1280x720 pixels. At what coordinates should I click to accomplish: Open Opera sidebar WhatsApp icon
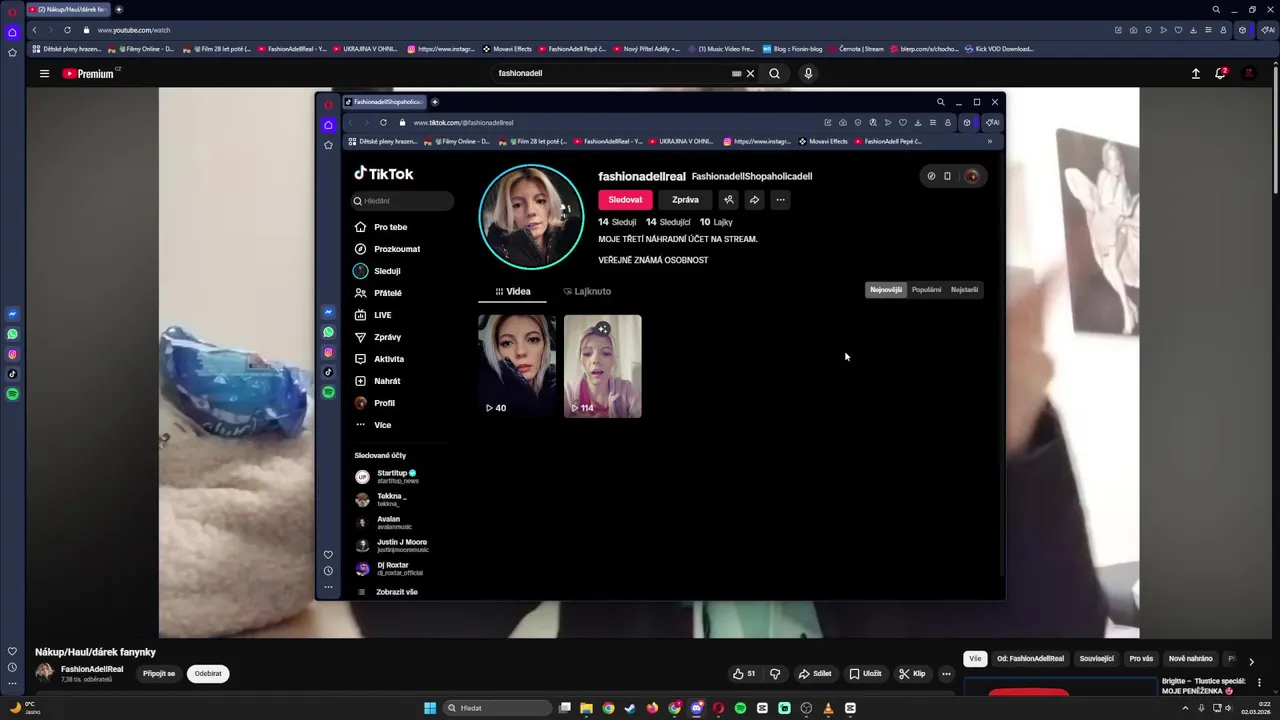[12, 334]
